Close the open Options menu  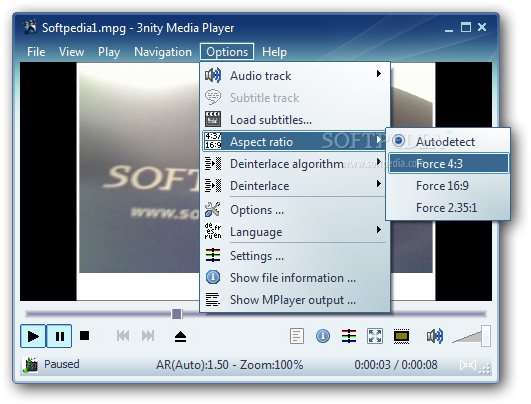[x=227, y=52]
